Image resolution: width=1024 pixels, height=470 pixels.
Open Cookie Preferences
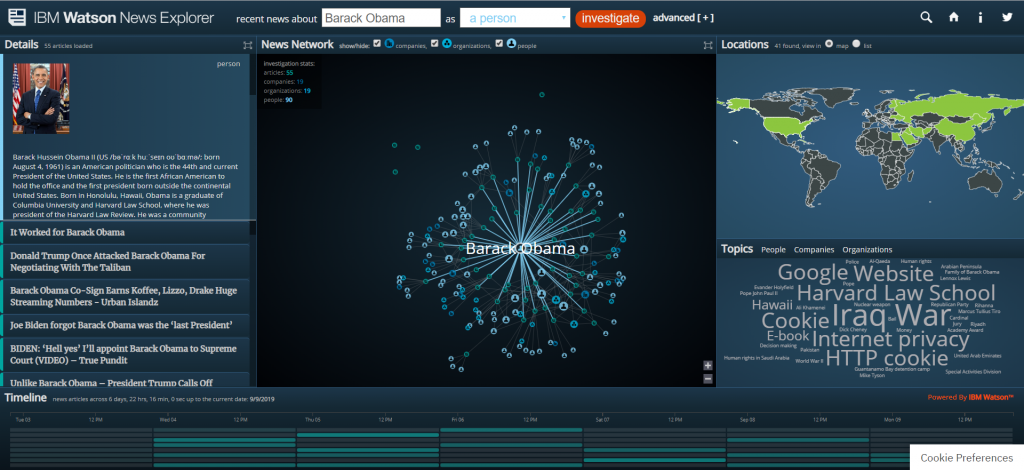[x=966, y=457]
